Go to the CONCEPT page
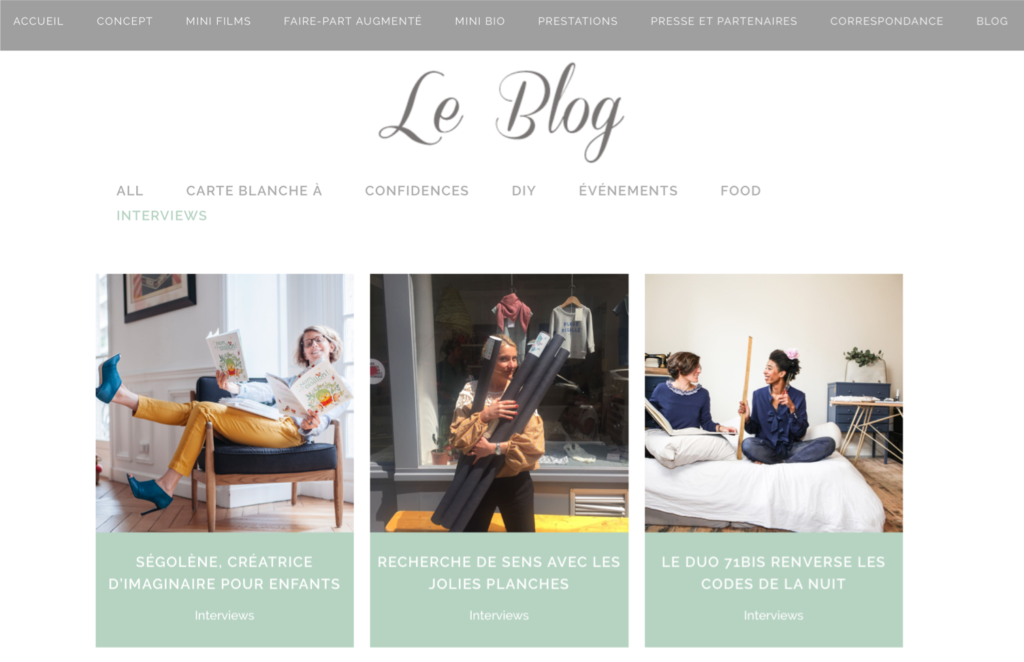Screen dimensions: 1024x662 tap(125, 21)
